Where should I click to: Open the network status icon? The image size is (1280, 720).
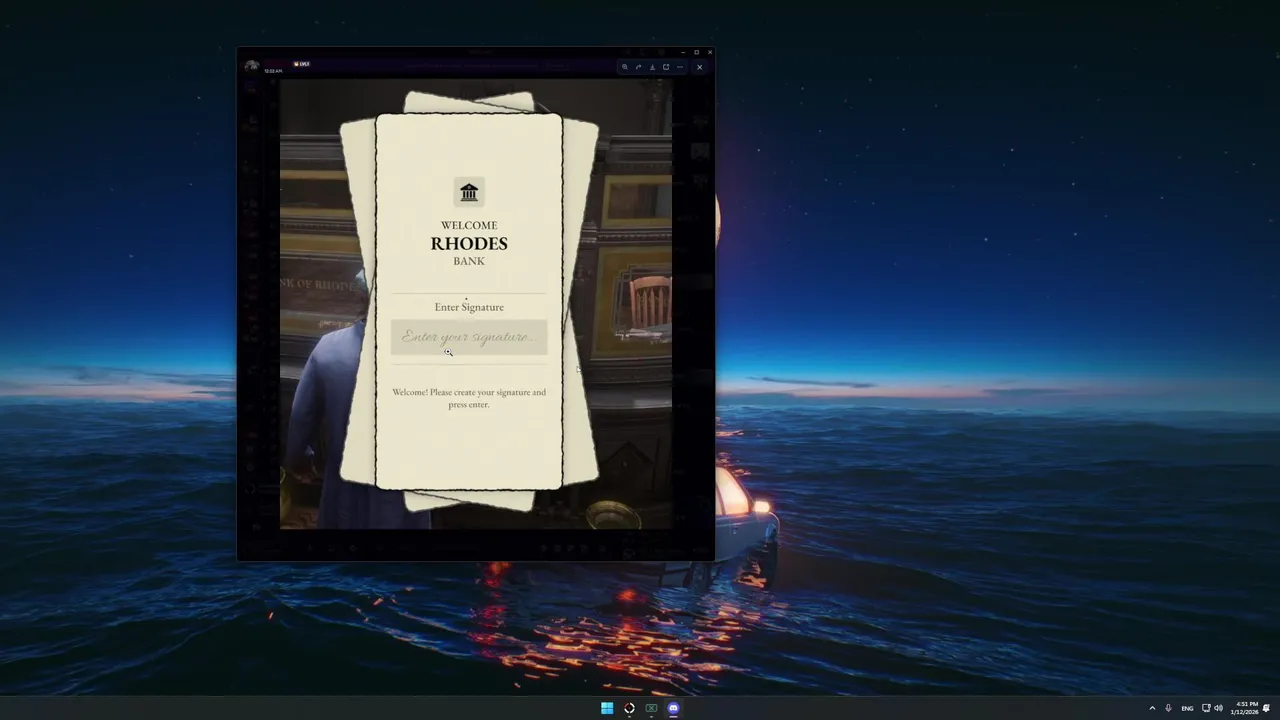coord(1206,708)
